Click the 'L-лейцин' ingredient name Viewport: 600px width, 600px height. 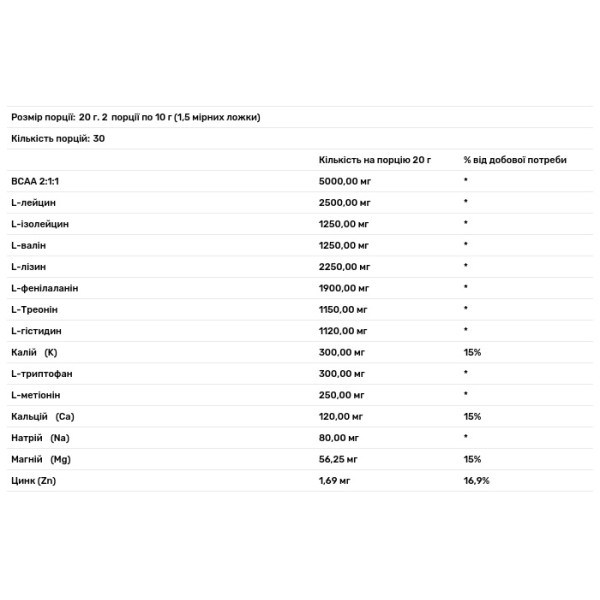[x=33, y=202]
